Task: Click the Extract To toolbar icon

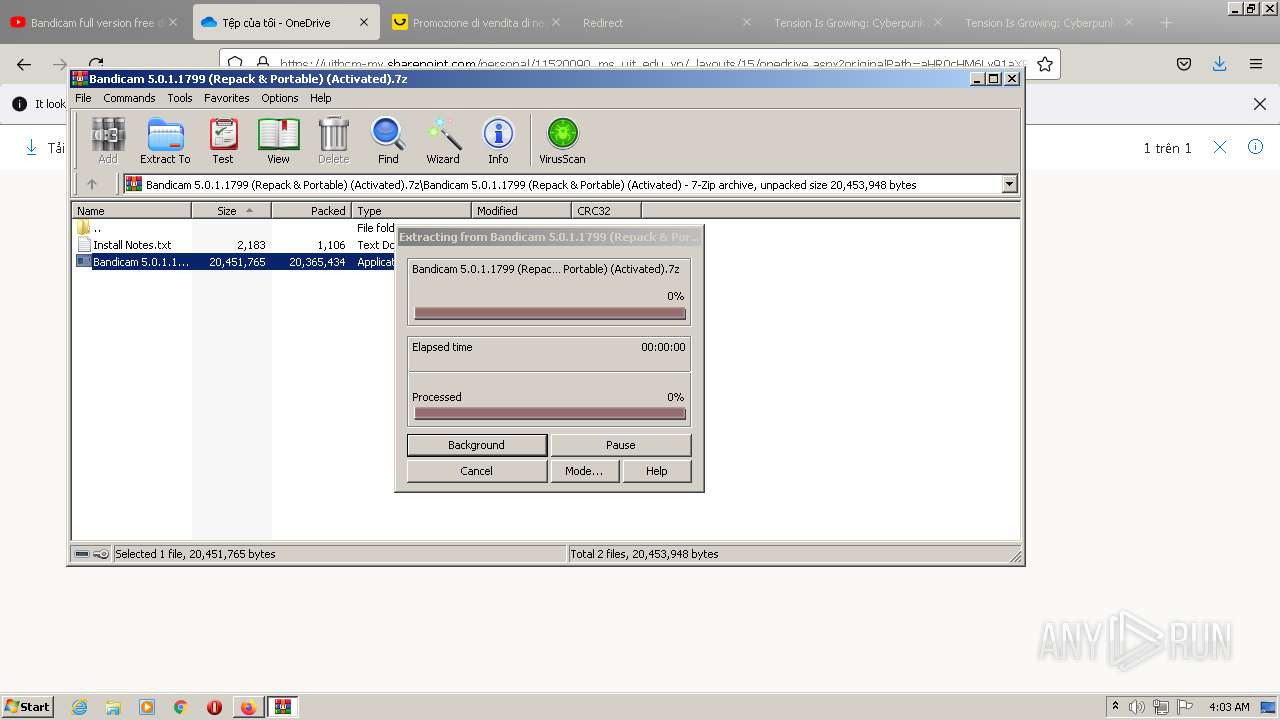Action: pos(165,140)
